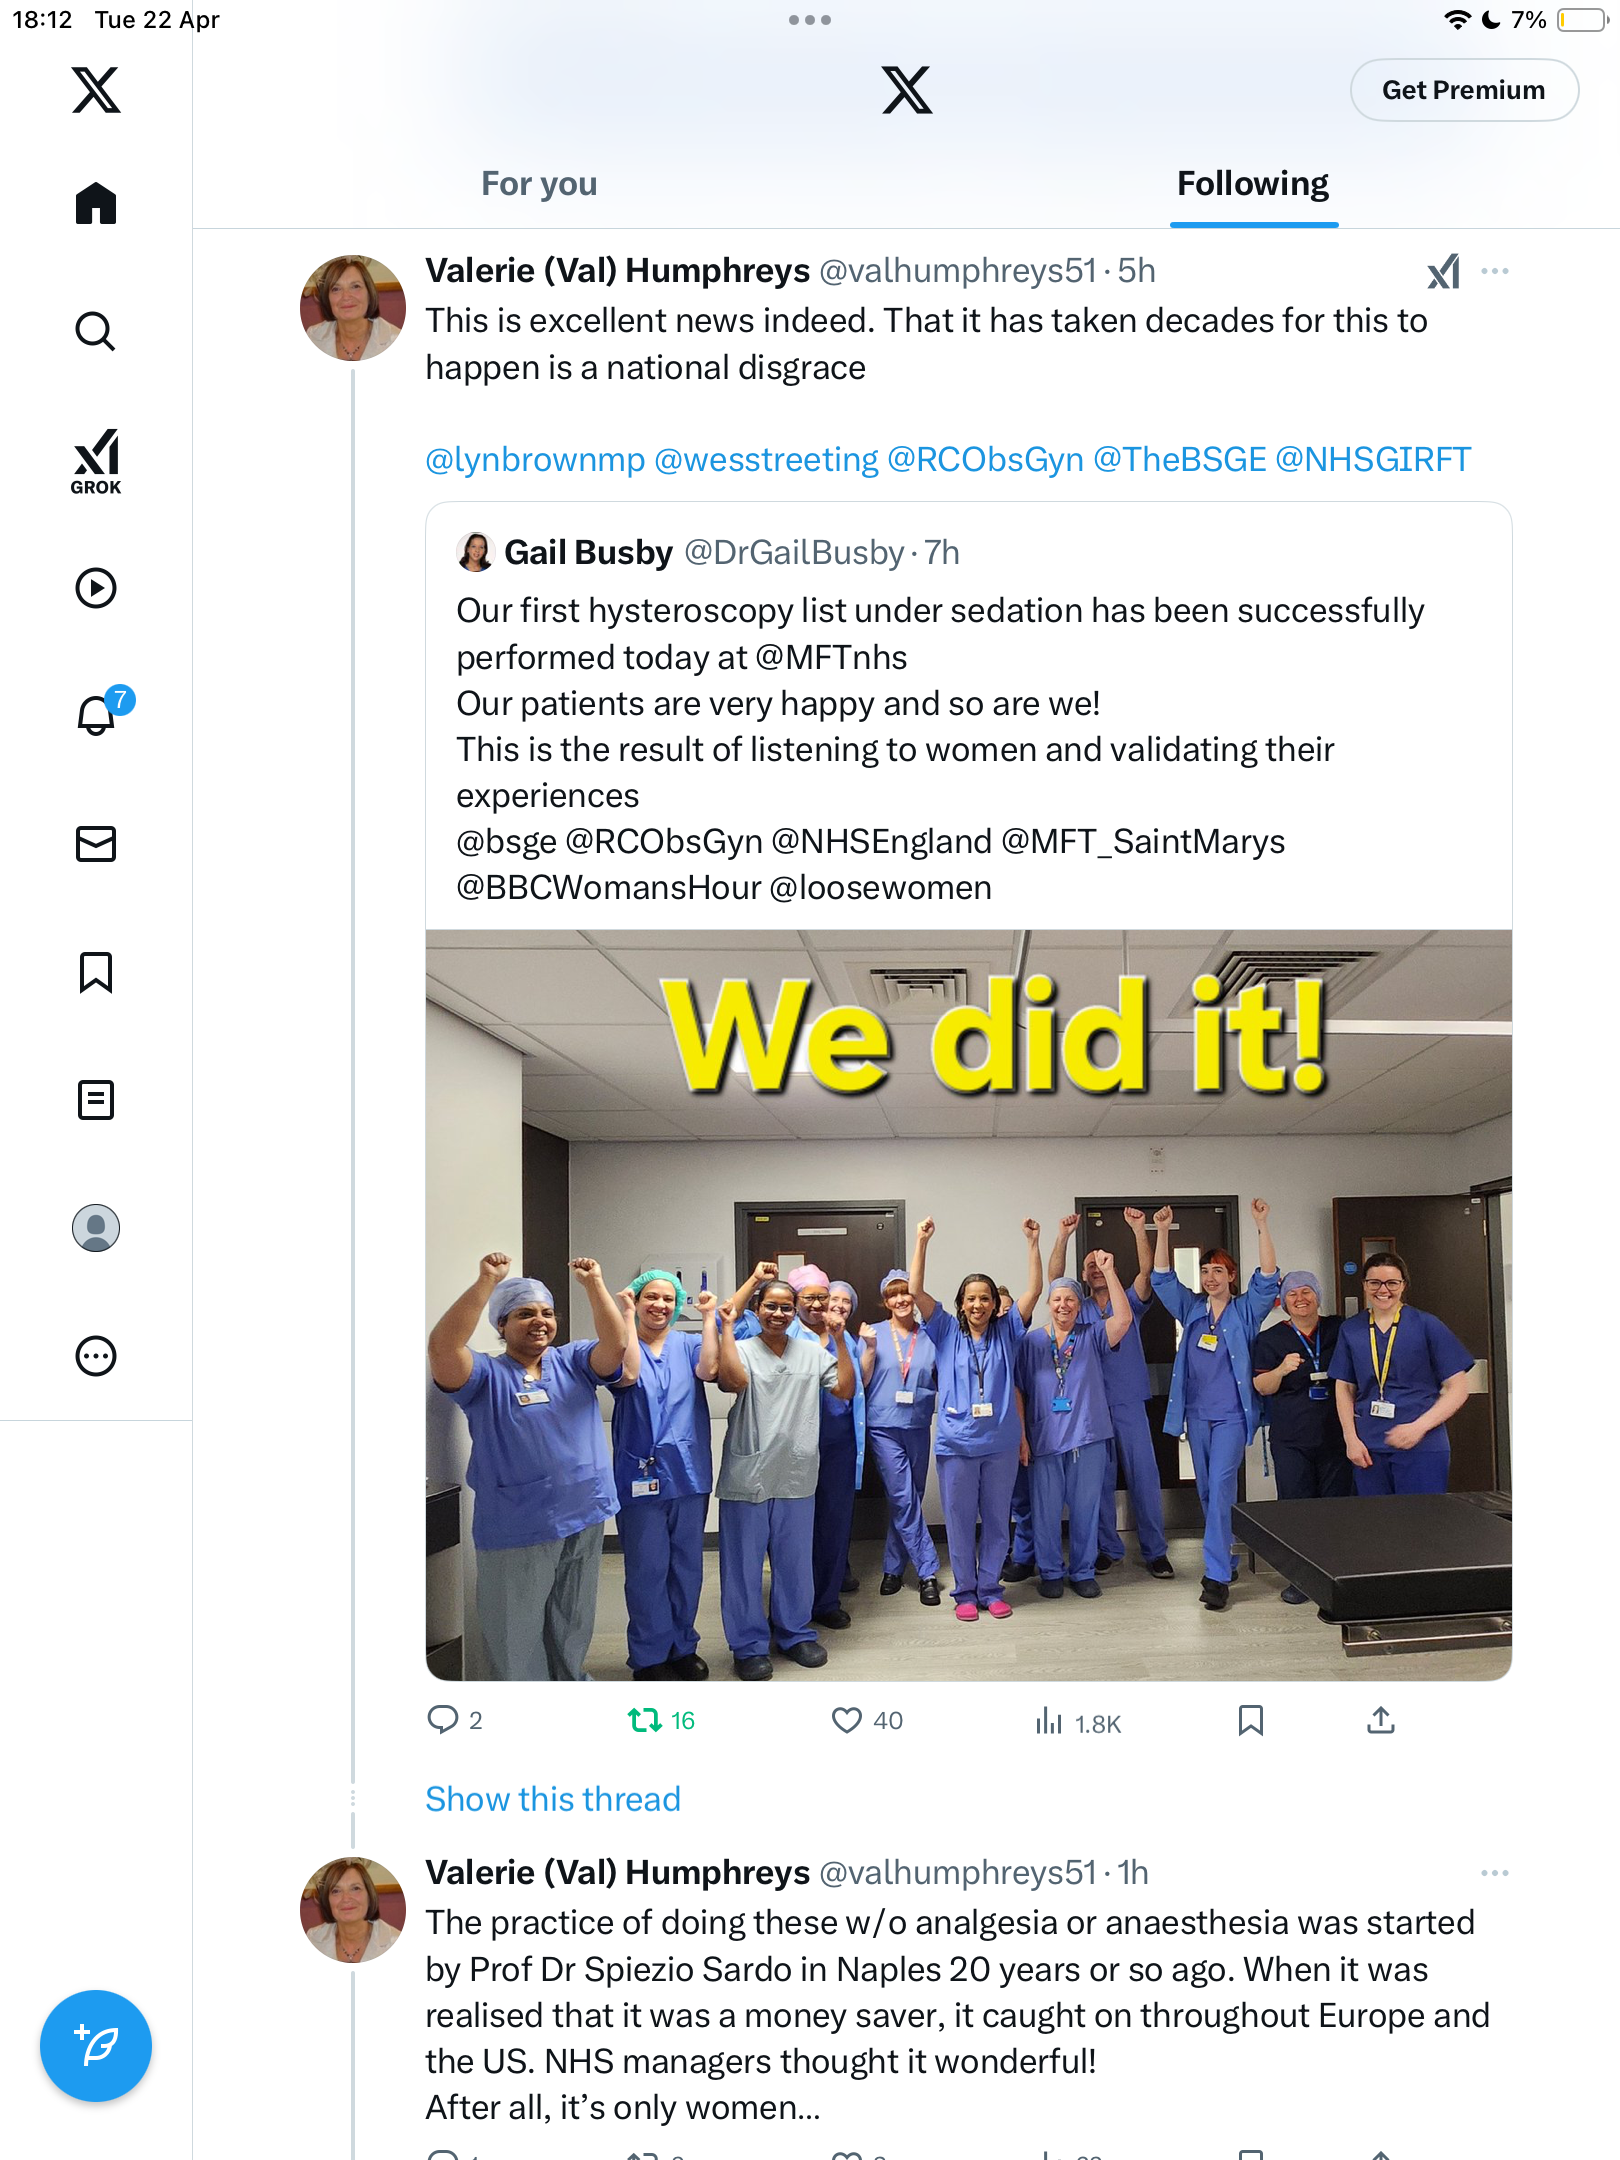1620x2160 pixels.
Task: Open bookmarks in the sidebar
Action: pos(96,972)
